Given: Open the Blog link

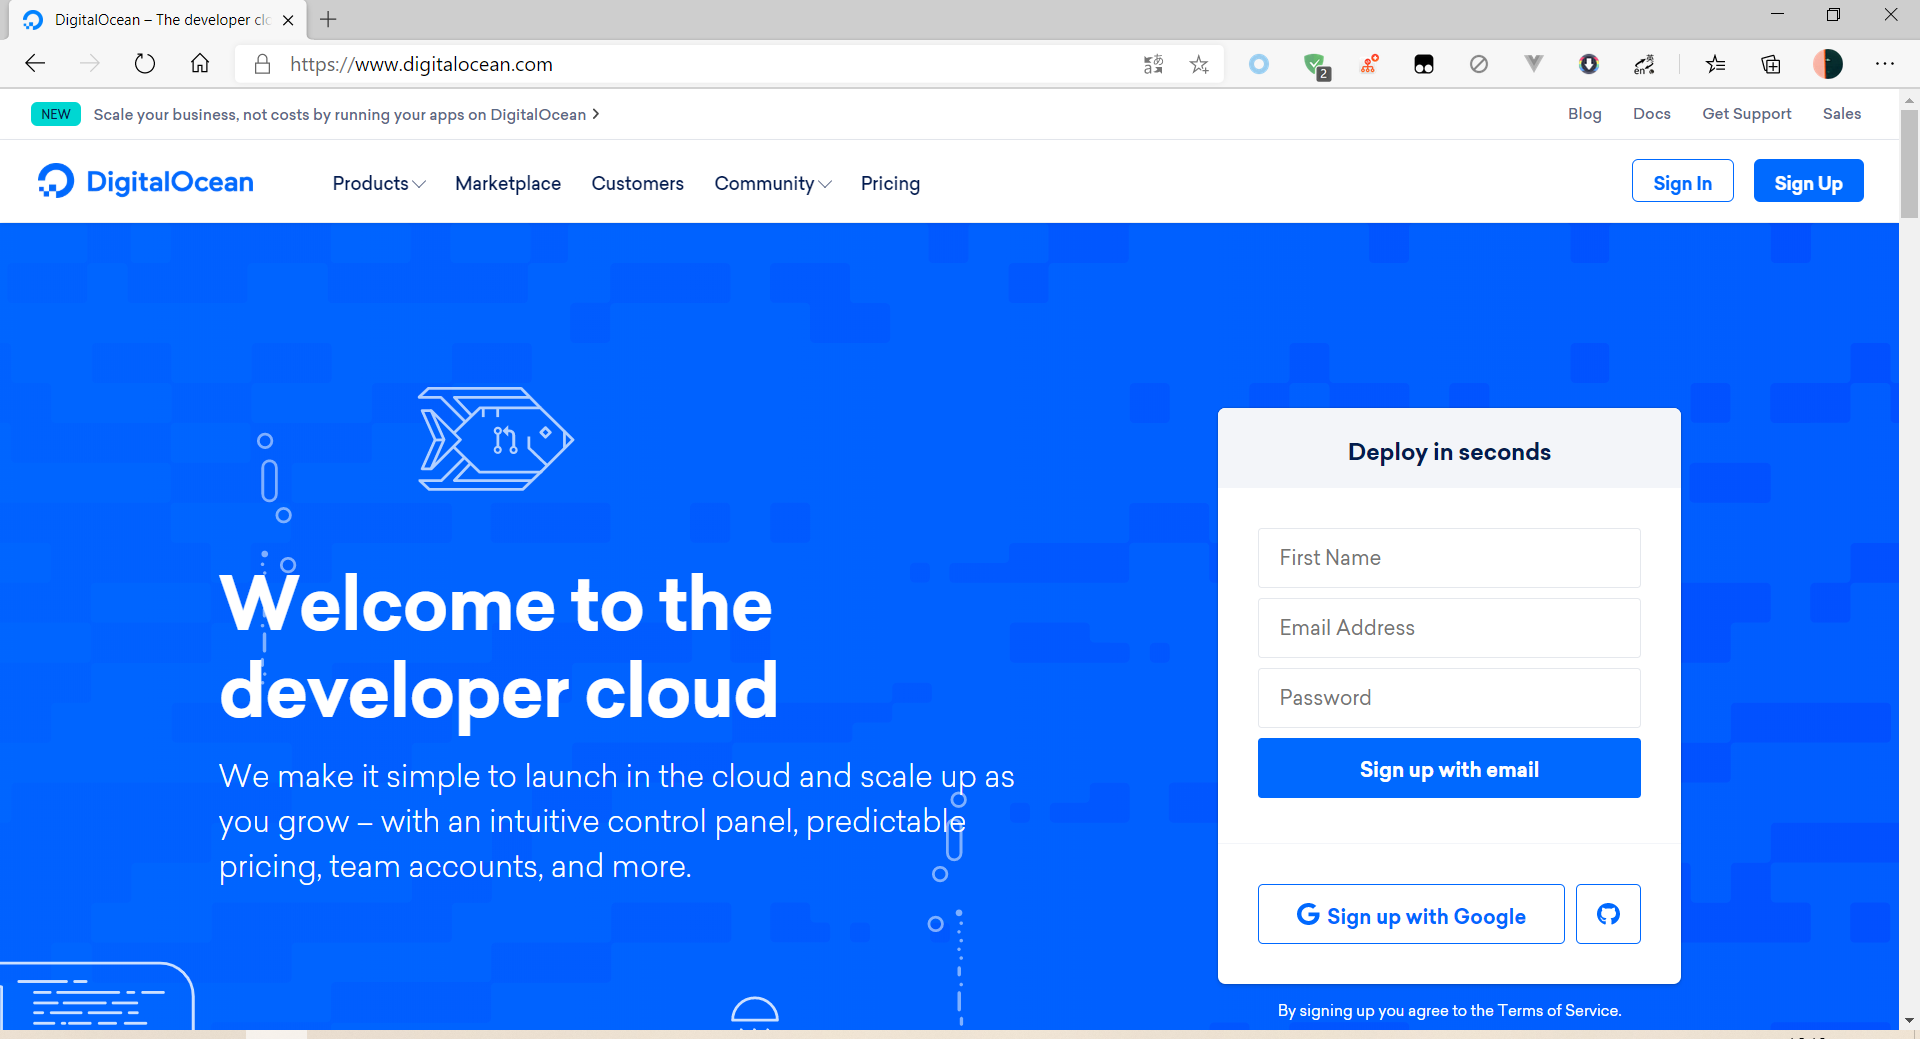Looking at the screenshot, I should point(1584,114).
